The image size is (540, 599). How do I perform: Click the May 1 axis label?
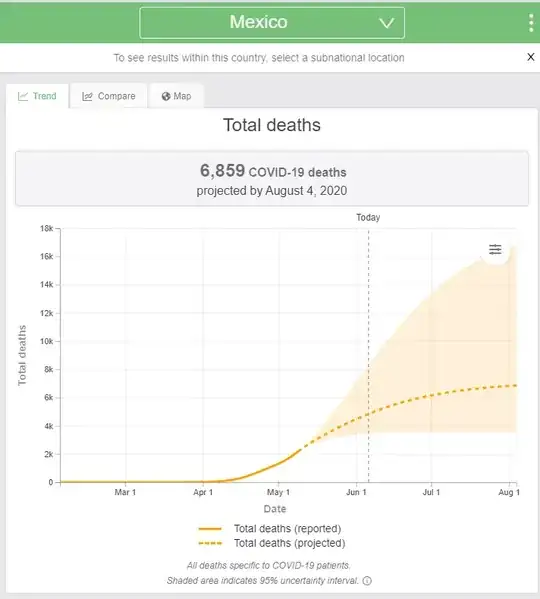(278, 492)
